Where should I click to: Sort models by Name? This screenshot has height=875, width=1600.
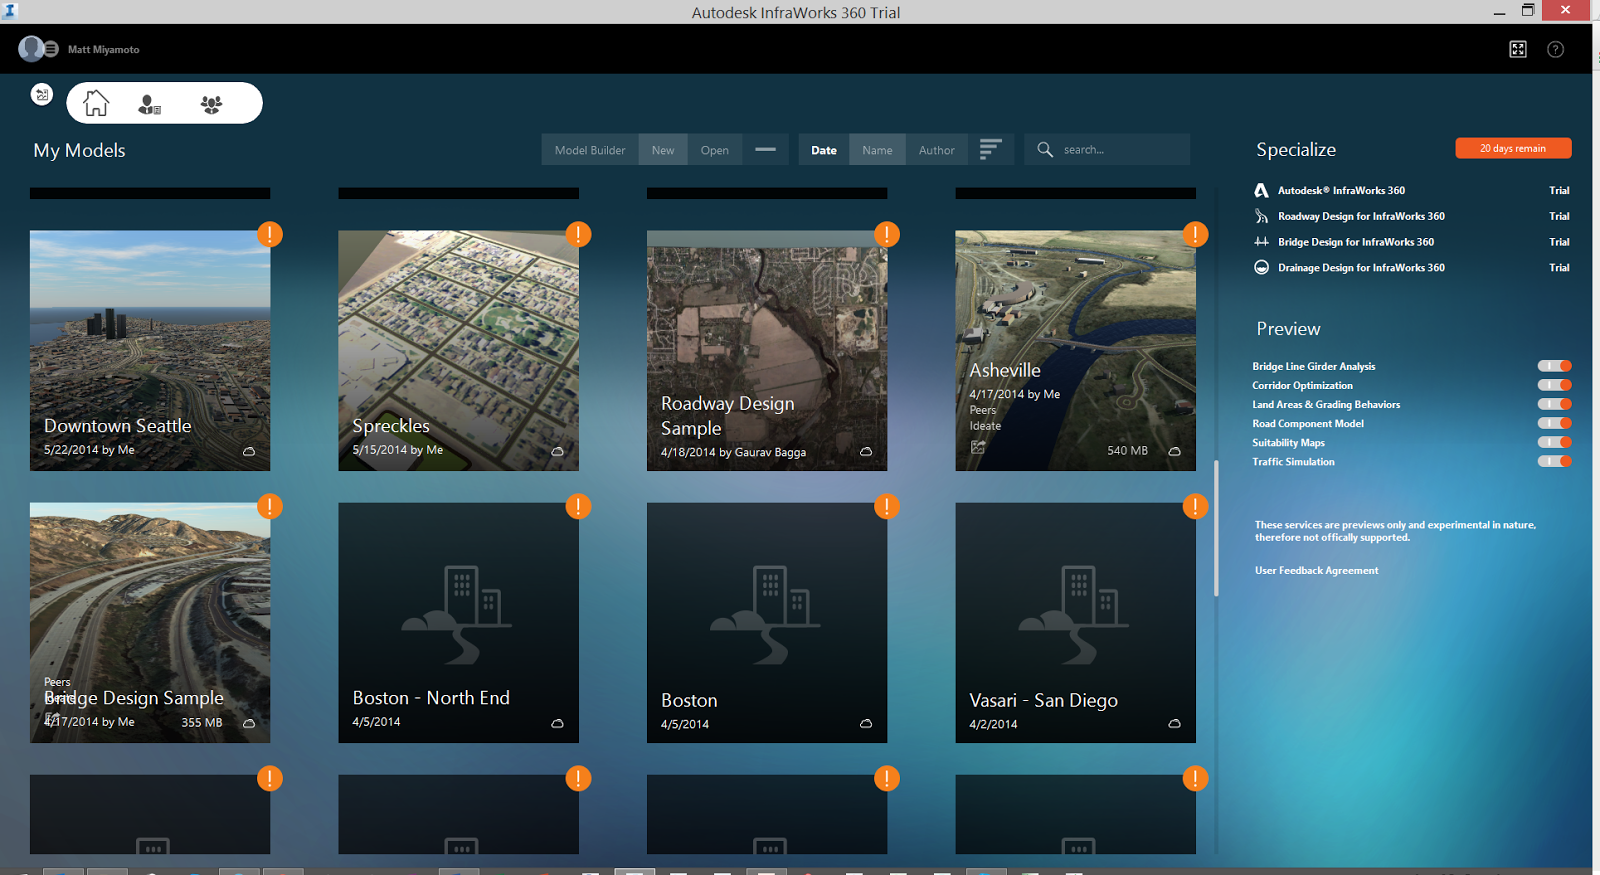[x=877, y=149]
